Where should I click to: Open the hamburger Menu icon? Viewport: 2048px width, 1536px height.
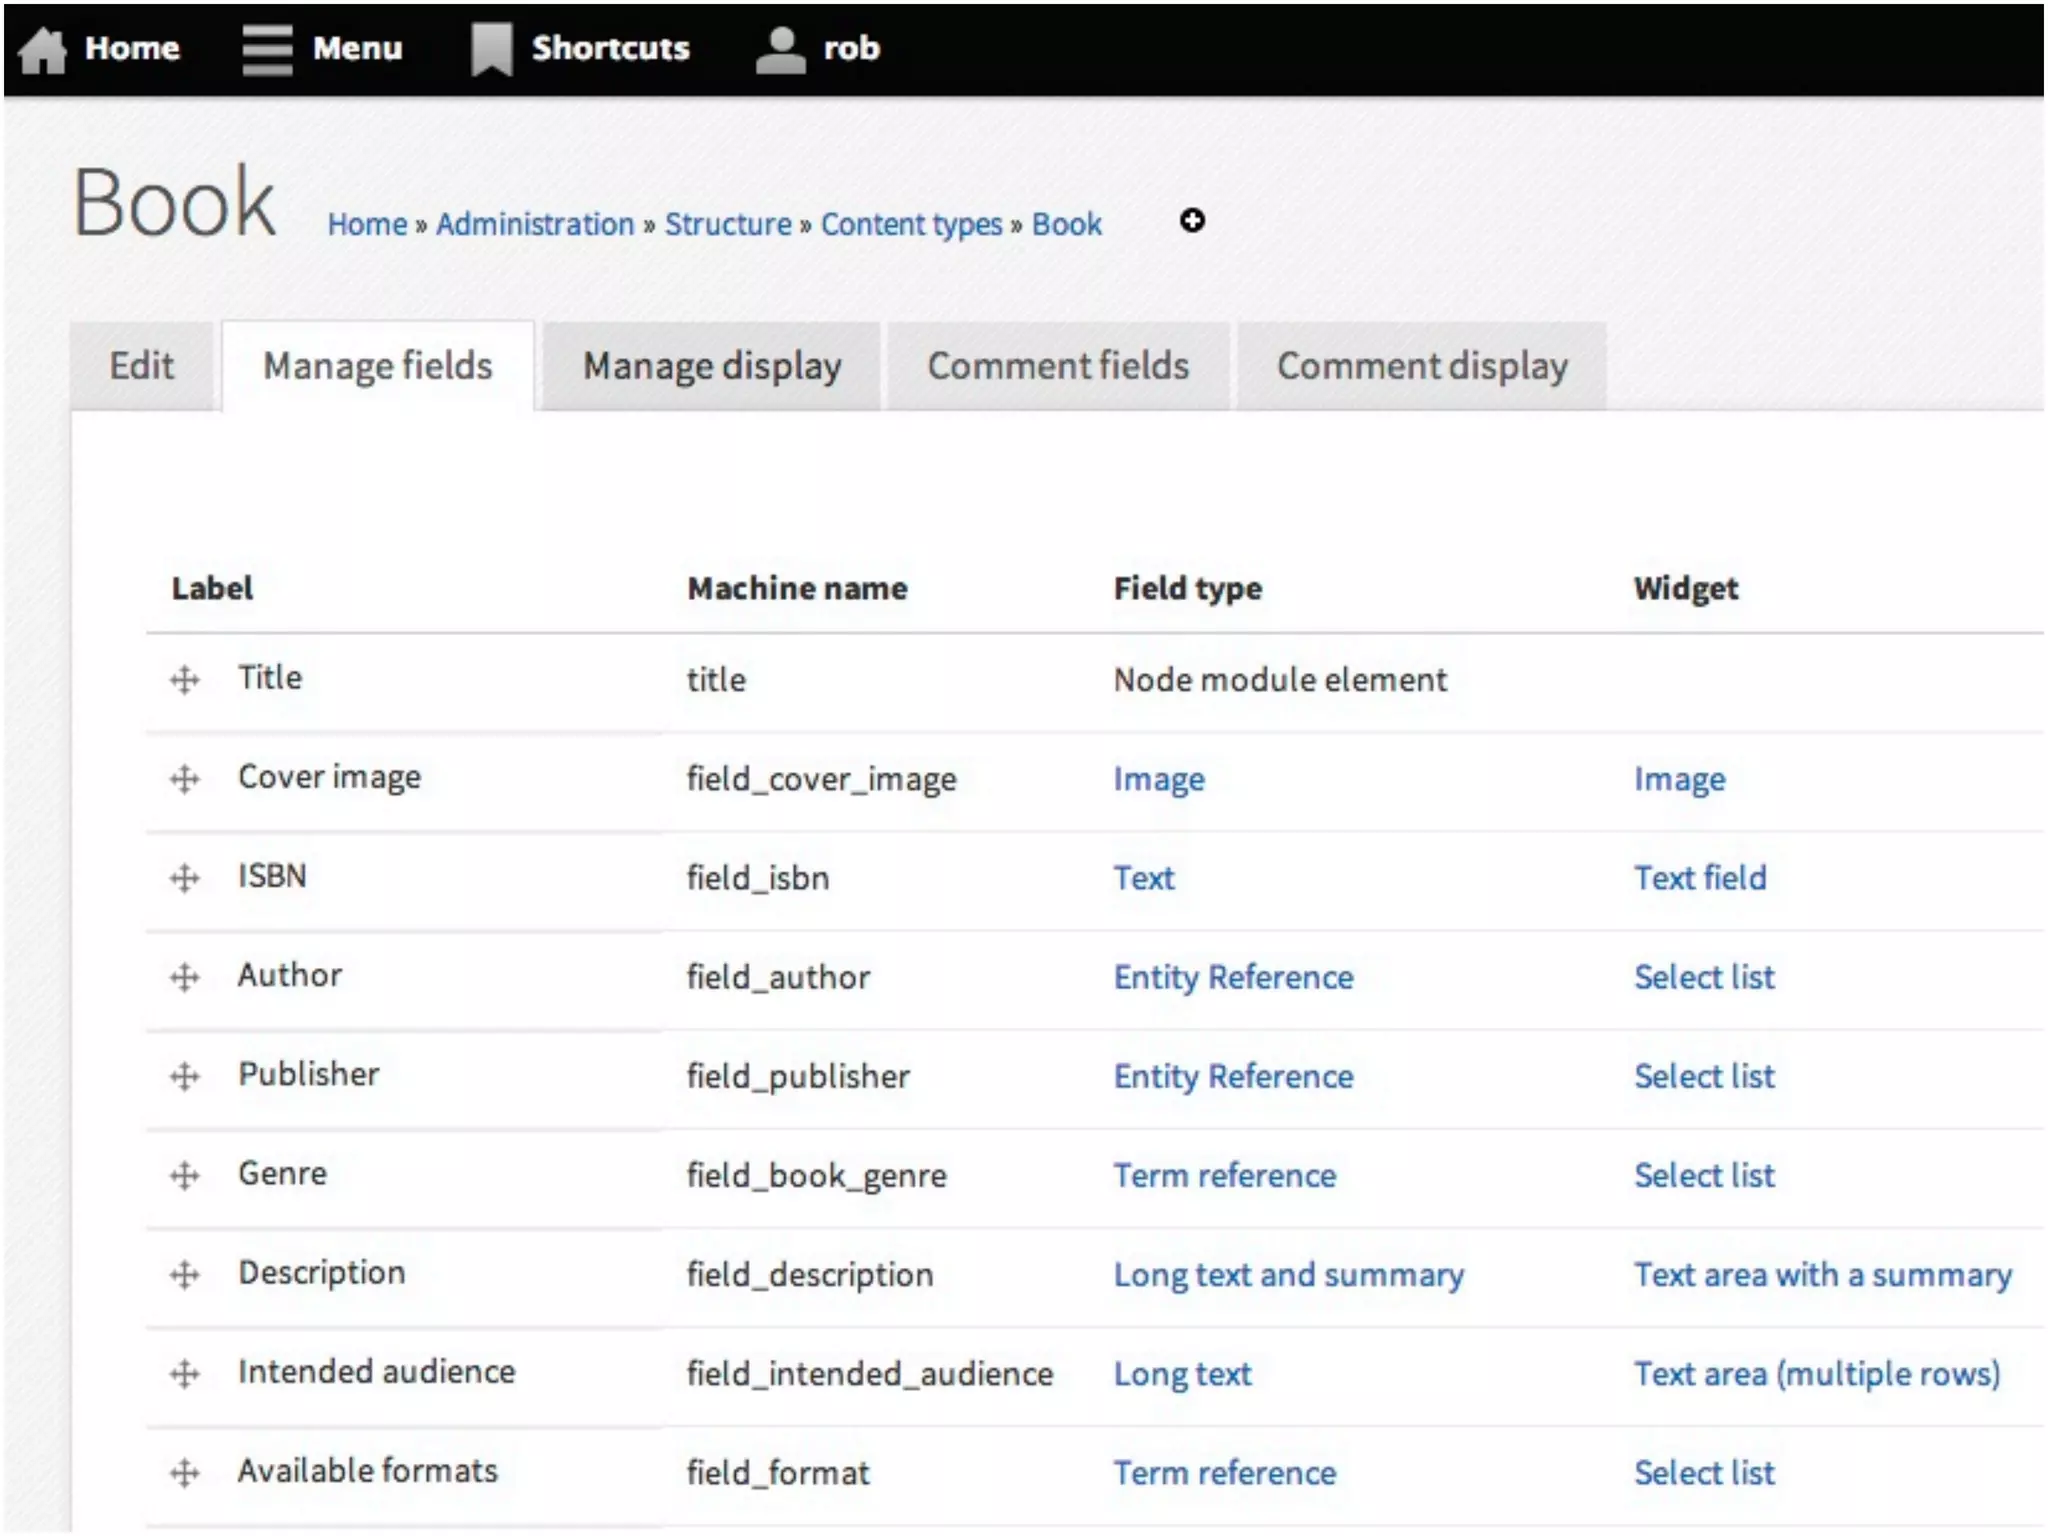tap(267, 49)
